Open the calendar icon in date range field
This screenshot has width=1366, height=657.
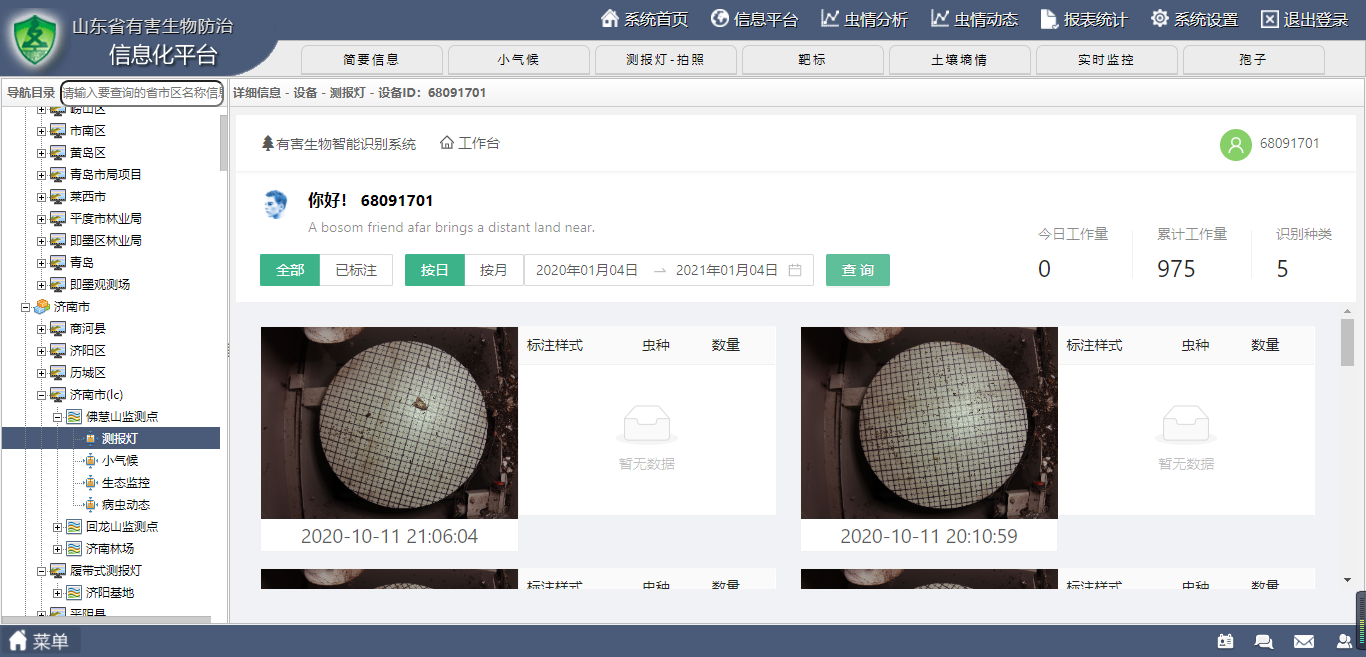pos(795,270)
